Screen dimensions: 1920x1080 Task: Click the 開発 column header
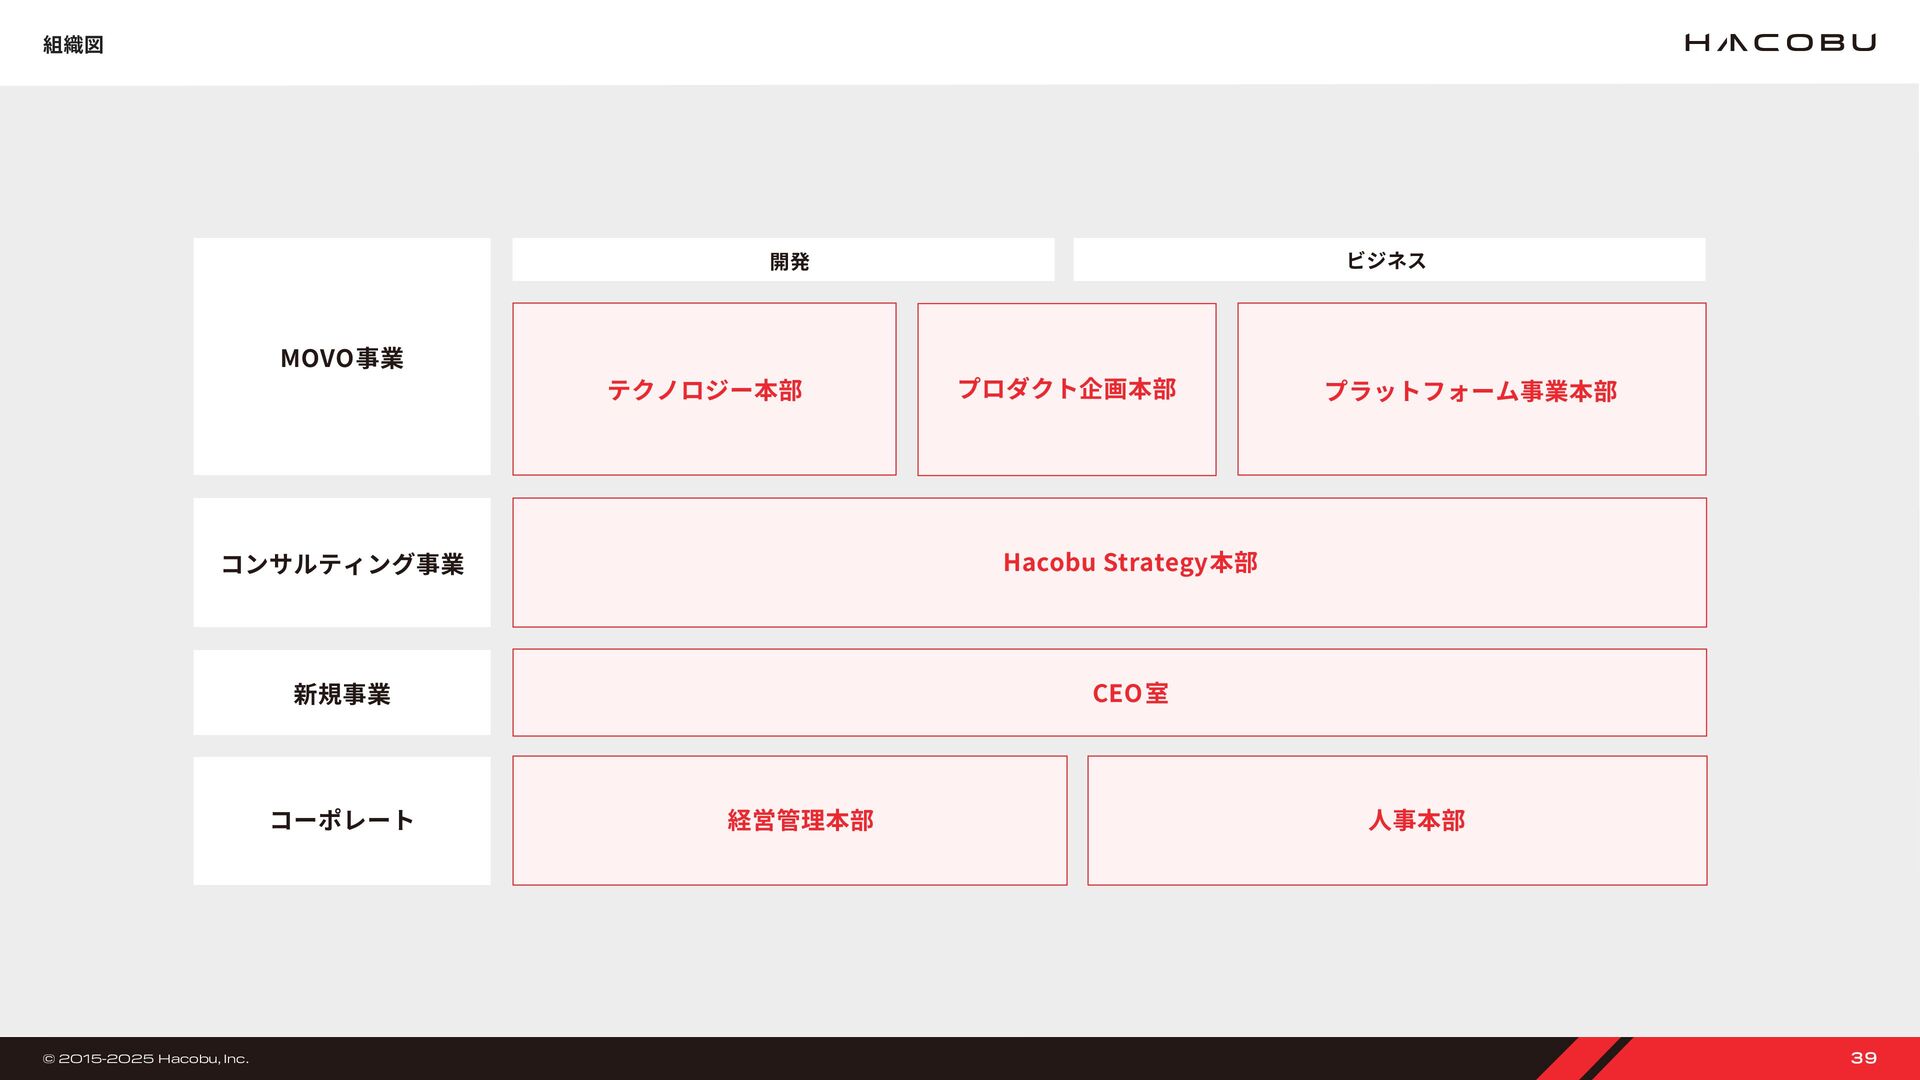tap(783, 260)
